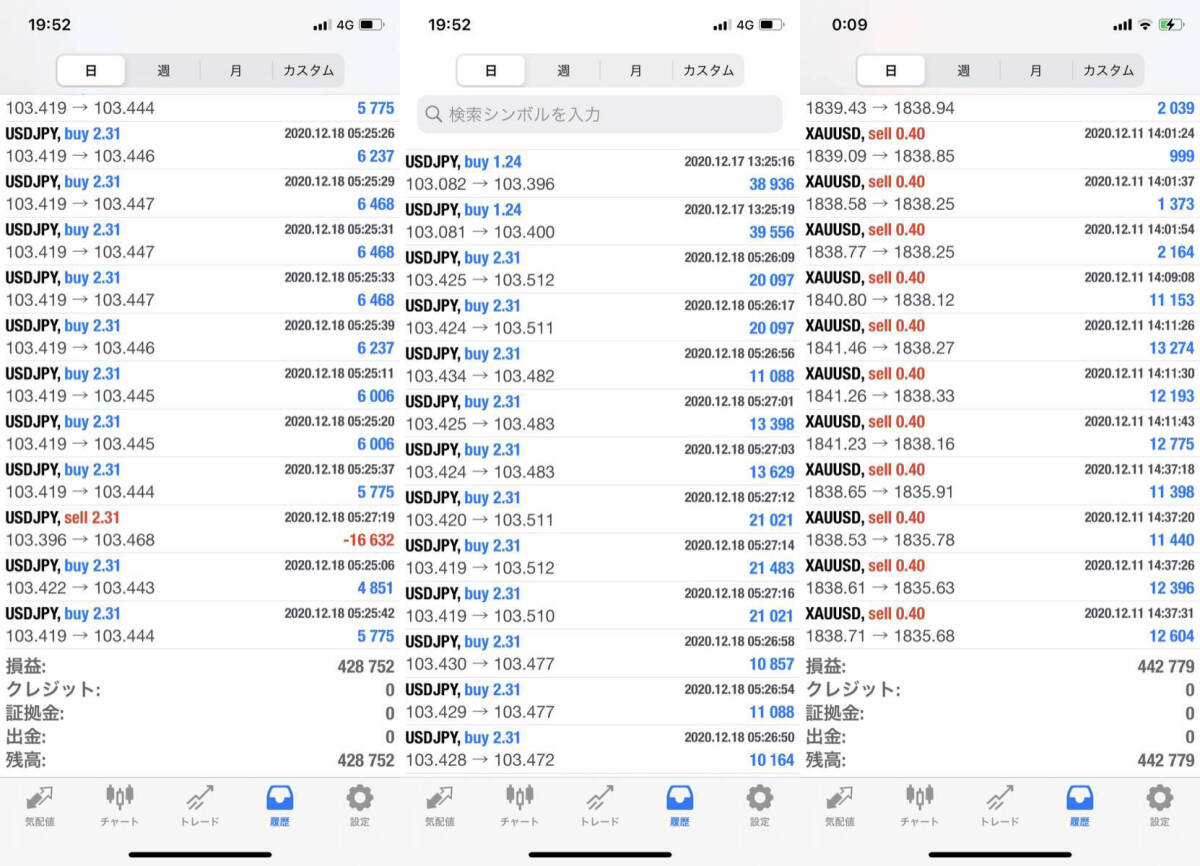Tap the magnifier icon in the symbol search box
This screenshot has width=1200, height=866.
tap(434, 114)
